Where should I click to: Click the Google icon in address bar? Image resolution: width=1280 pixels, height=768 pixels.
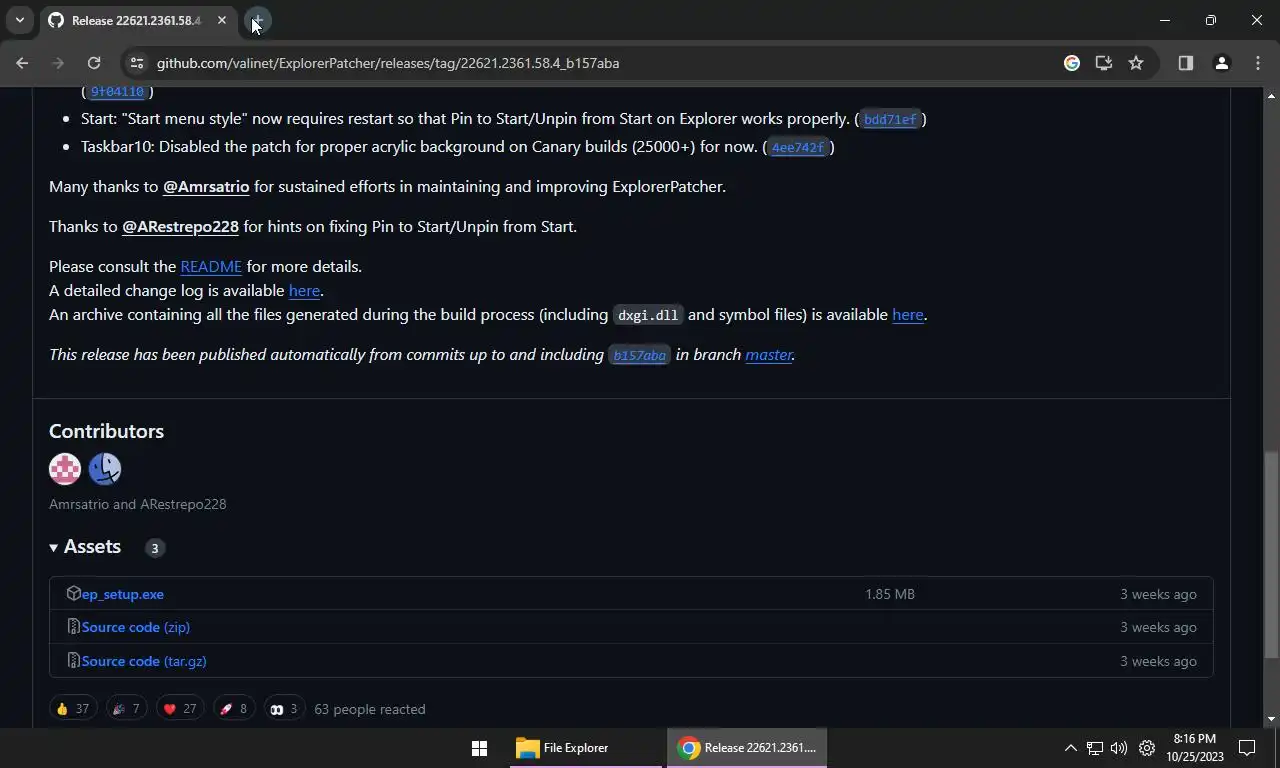[1072, 63]
